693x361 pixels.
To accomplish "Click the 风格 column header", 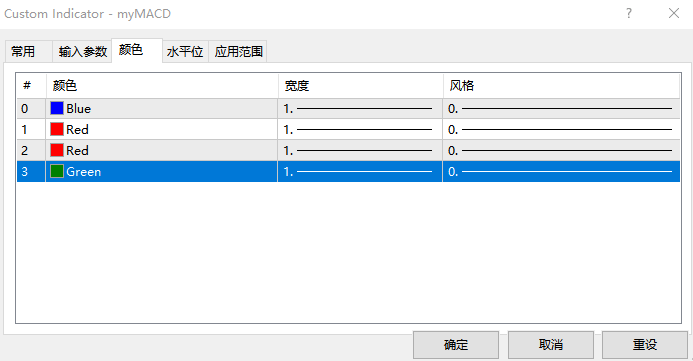I will tap(561, 86).
